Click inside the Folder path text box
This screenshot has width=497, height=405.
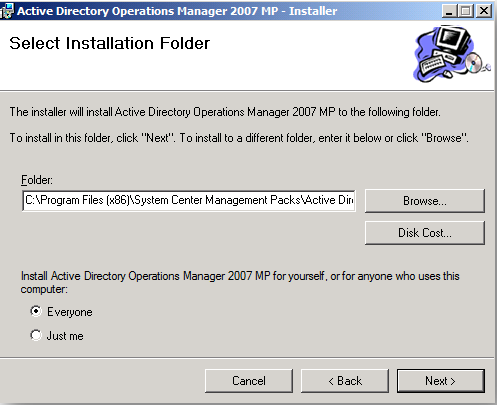(x=189, y=200)
